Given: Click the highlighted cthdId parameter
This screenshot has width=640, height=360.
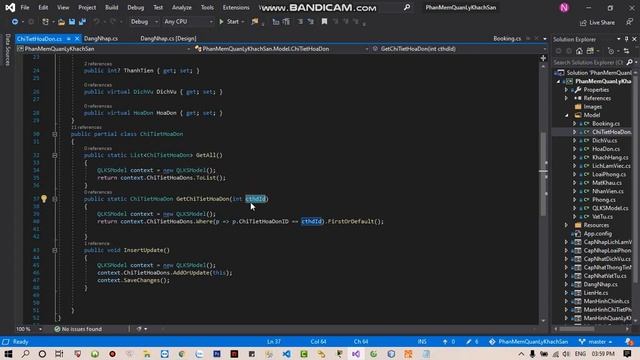Looking at the screenshot, I should click(256, 199).
